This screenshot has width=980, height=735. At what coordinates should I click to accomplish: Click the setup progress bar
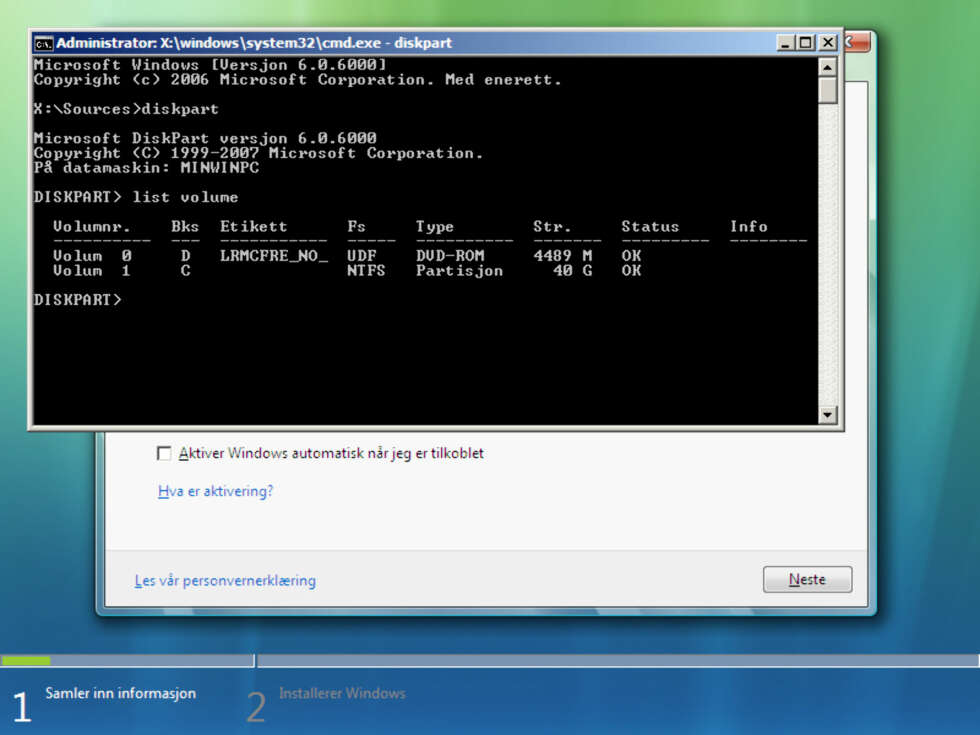click(490, 661)
